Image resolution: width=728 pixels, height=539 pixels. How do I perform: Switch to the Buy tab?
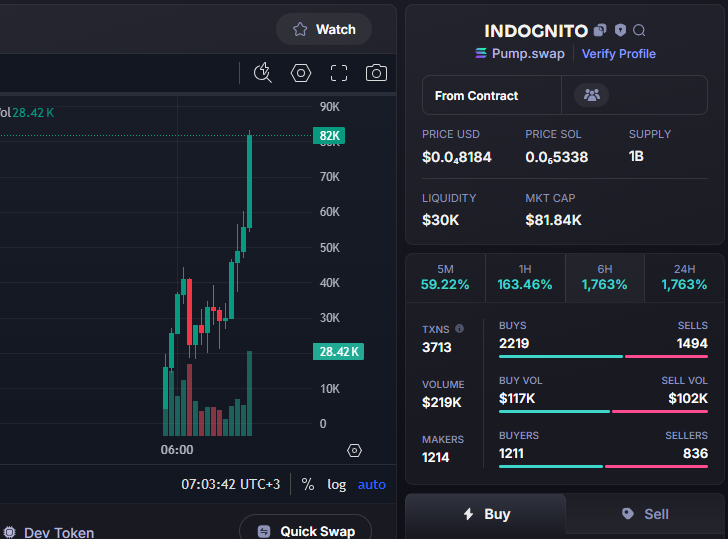tap(486, 514)
